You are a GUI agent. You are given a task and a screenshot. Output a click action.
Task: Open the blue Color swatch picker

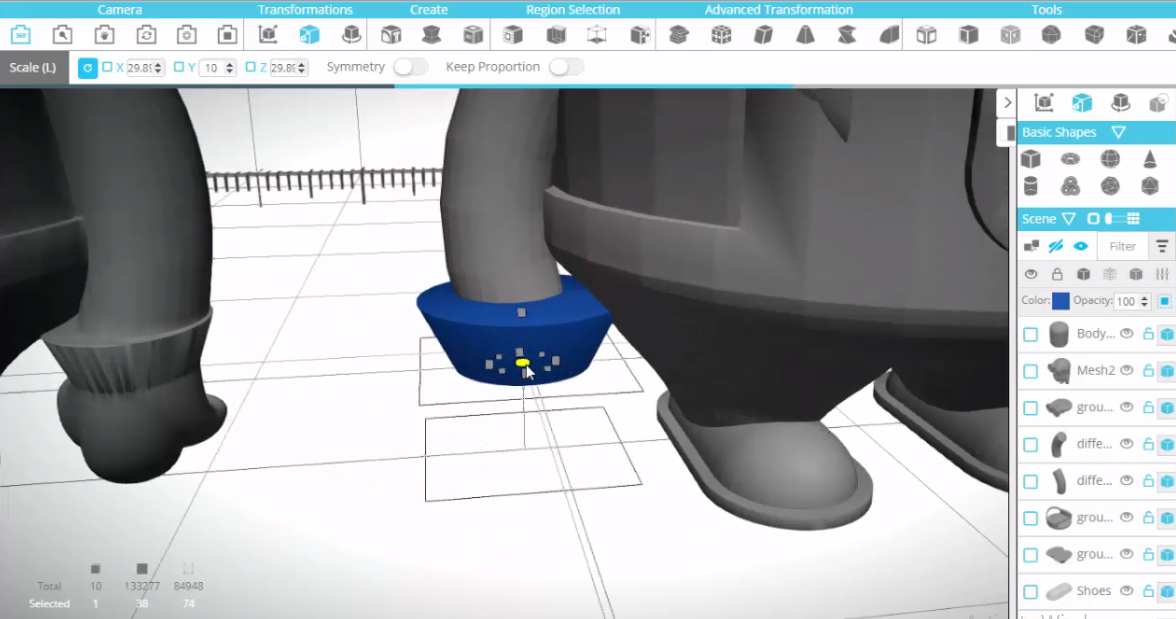coord(1060,301)
